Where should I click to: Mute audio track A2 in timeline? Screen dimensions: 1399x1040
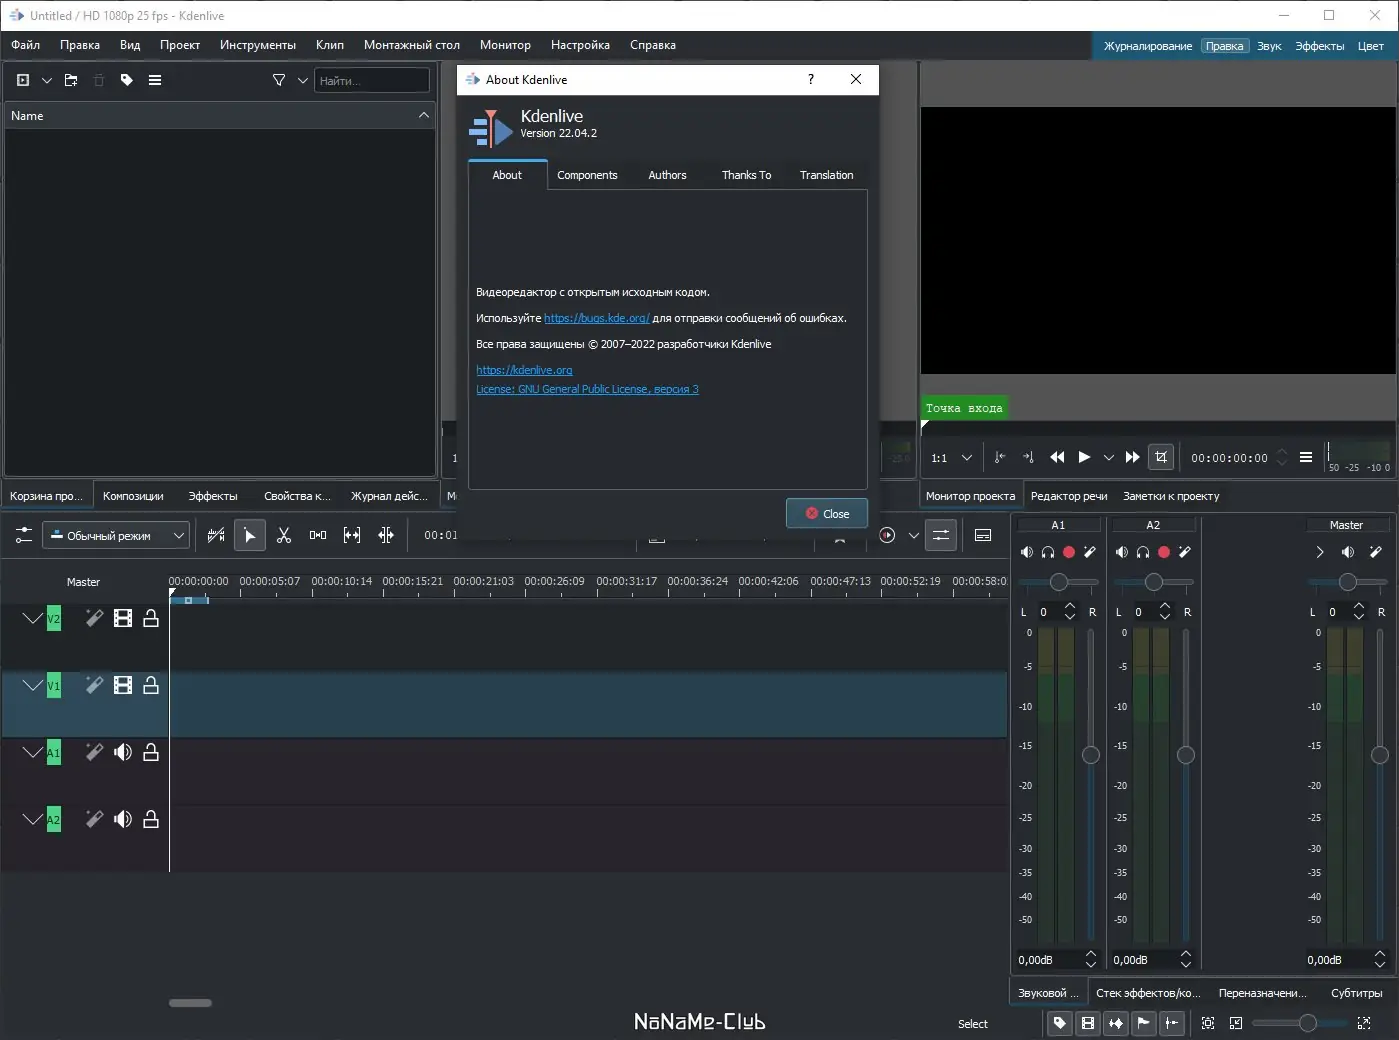pyautogui.click(x=123, y=819)
